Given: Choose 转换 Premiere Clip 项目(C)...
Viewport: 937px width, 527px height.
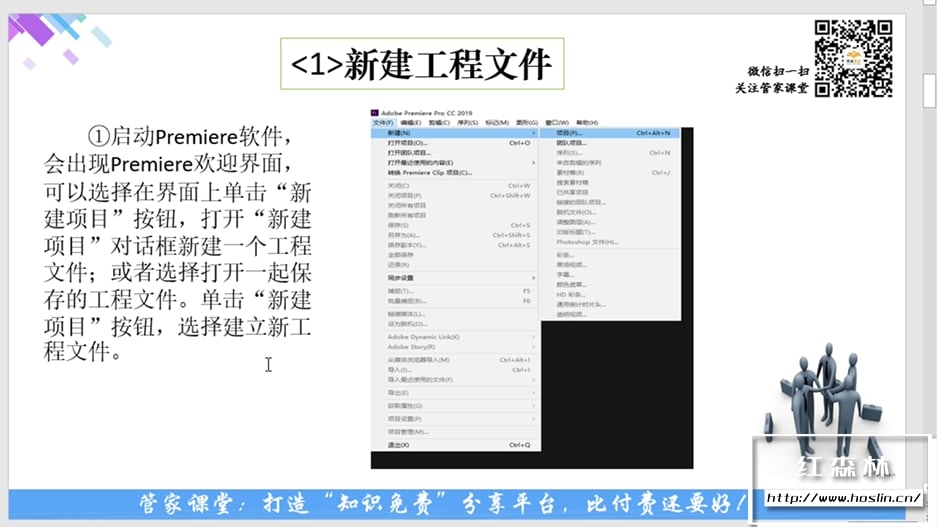Looking at the screenshot, I should 456,173.
